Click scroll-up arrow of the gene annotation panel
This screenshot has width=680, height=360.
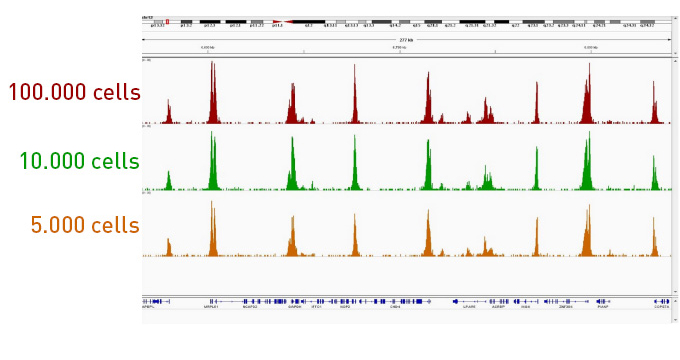675,300
